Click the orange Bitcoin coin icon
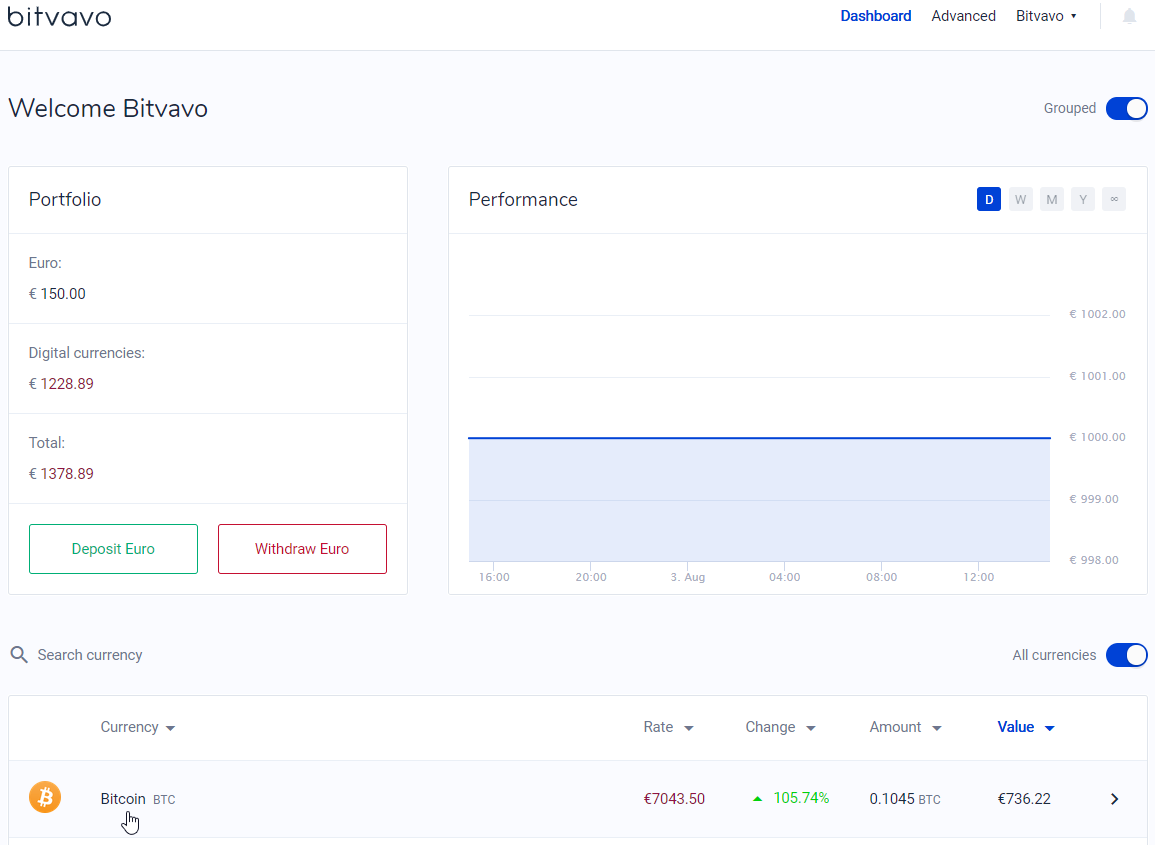Screen dimensions: 1155x845 (45, 798)
